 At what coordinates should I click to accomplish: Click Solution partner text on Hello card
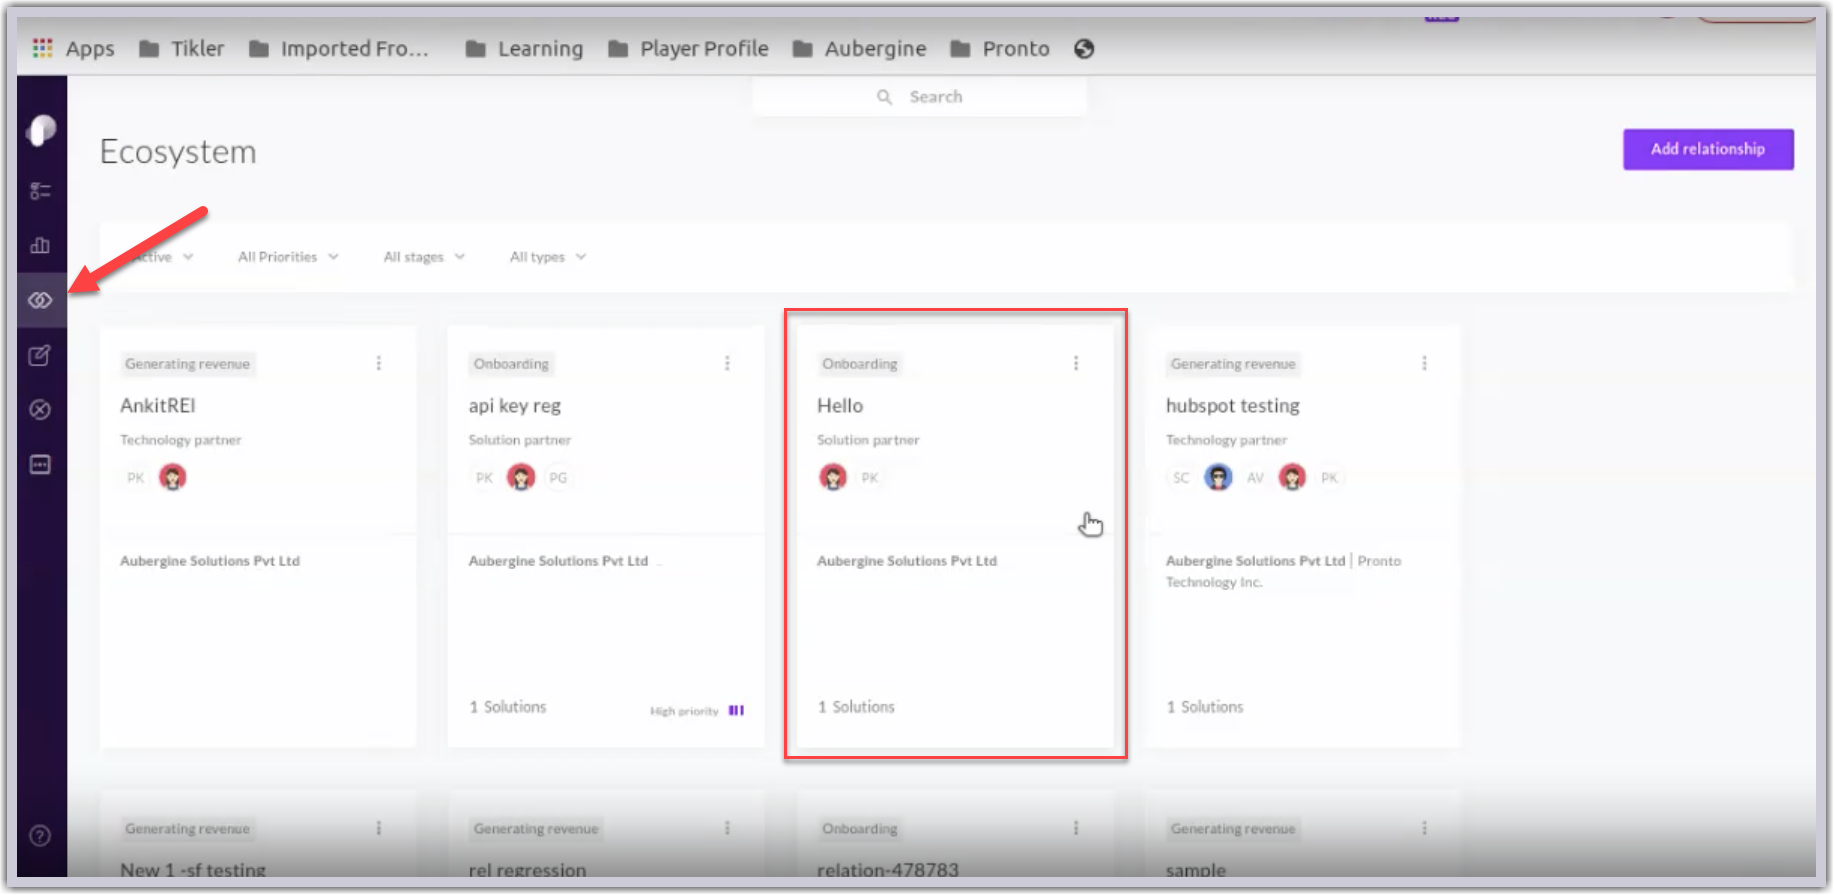click(868, 440)
